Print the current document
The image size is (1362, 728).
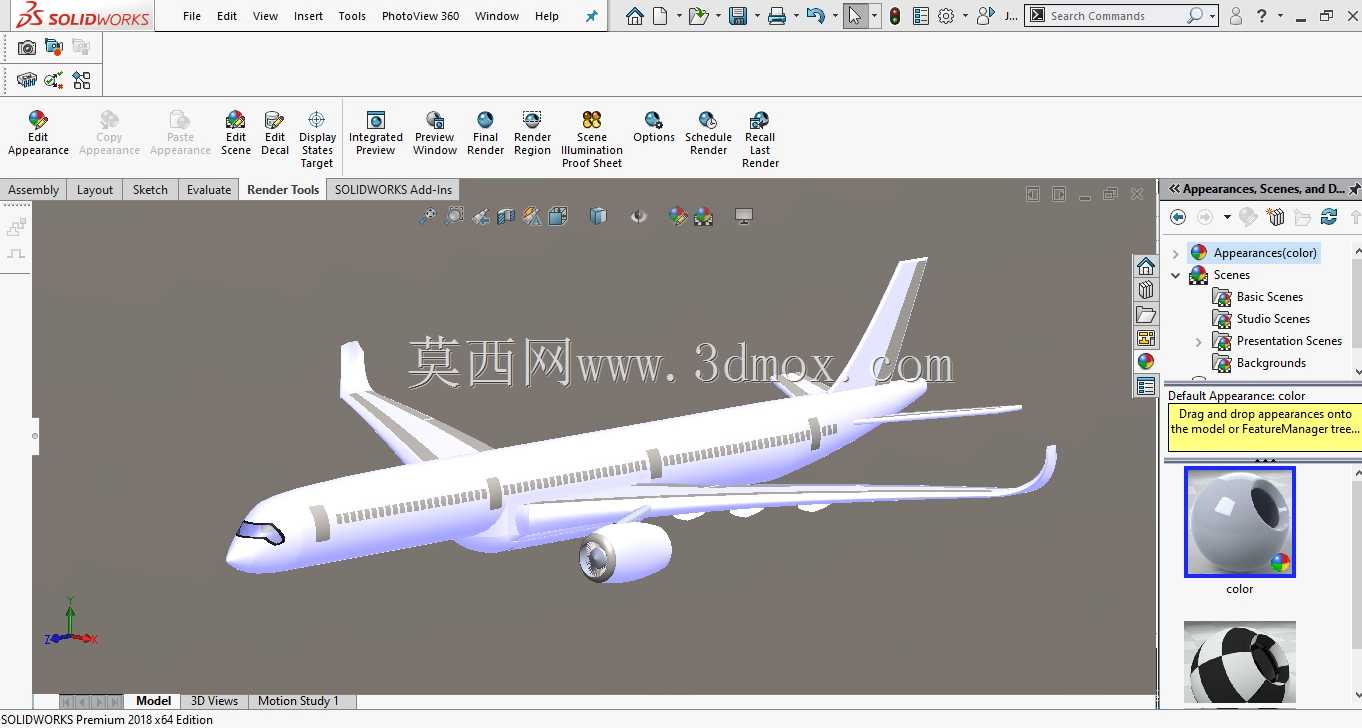point(777,16)
